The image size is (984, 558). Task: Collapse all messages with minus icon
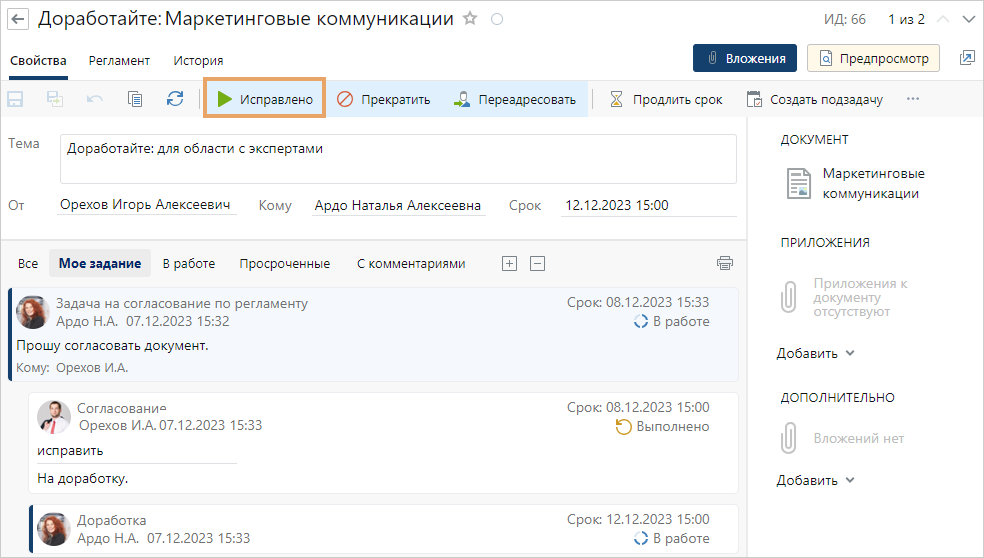point(537,264)
